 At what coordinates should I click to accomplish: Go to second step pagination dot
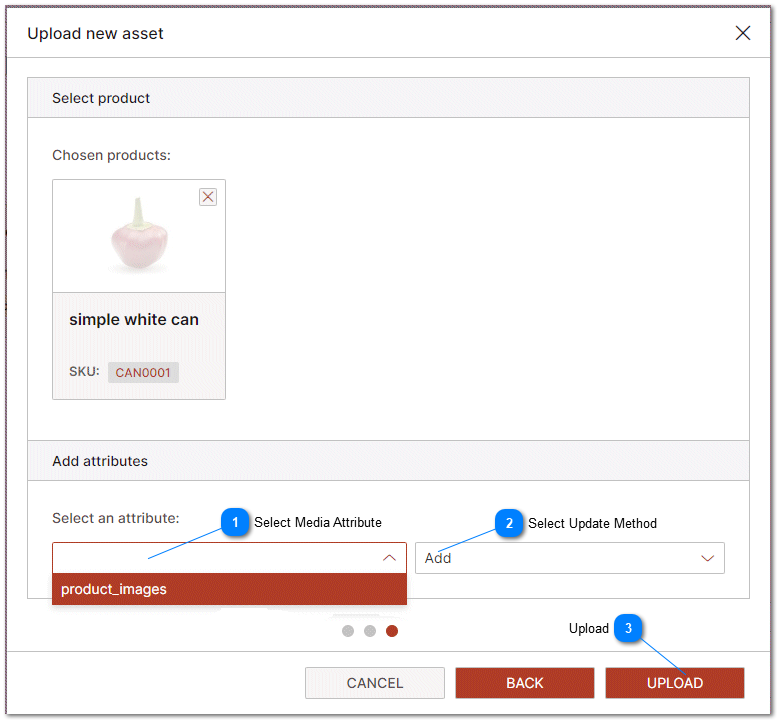pyautogui.click(x=370, y=631)
